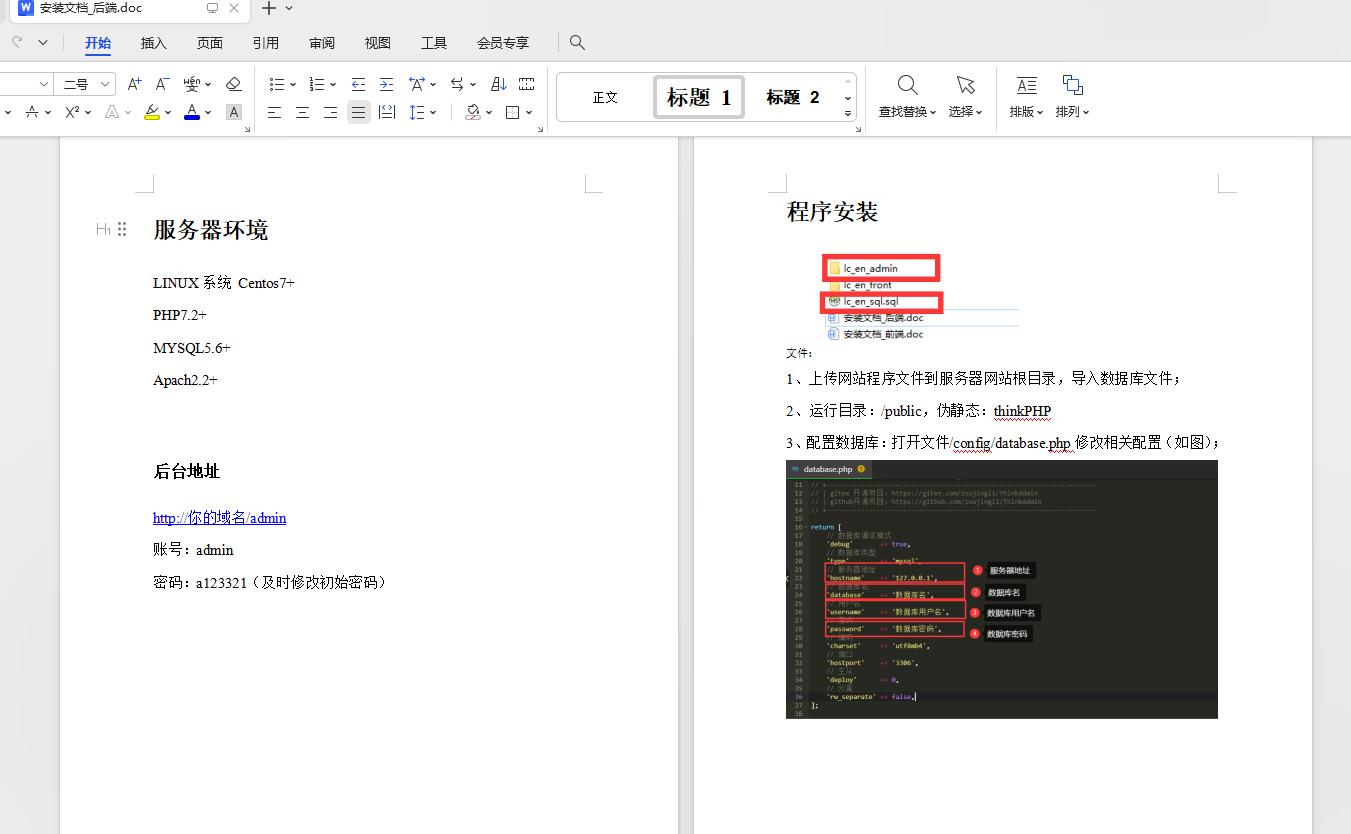Enable the bulleted list
Image resolution: width=1351 pixels, height=834 pixels.
pos(277,84)
